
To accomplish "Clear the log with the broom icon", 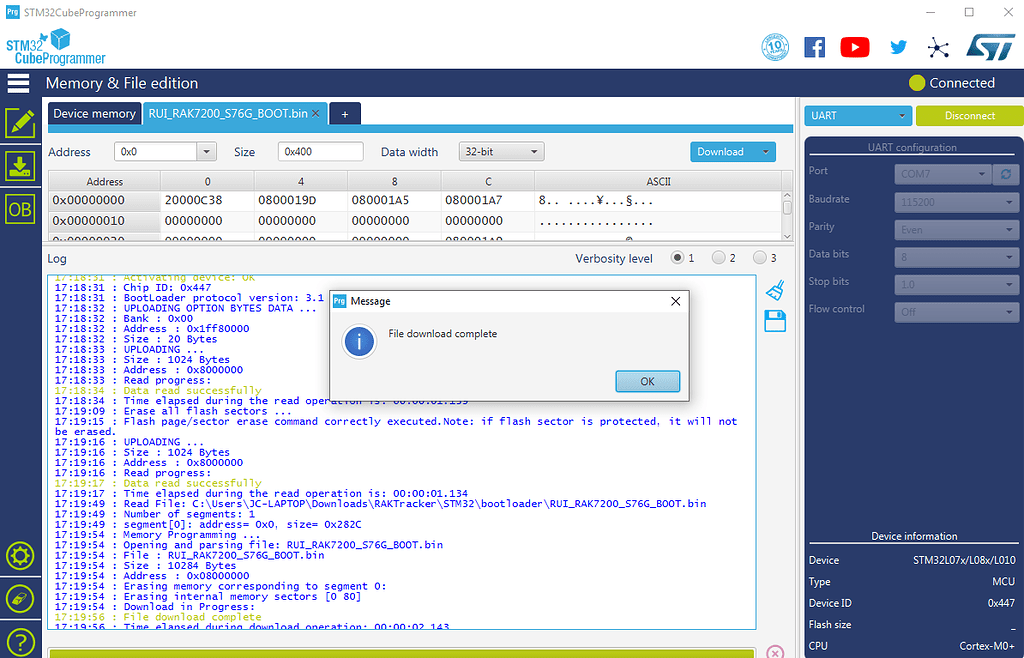I will click(x=774, y=290).
